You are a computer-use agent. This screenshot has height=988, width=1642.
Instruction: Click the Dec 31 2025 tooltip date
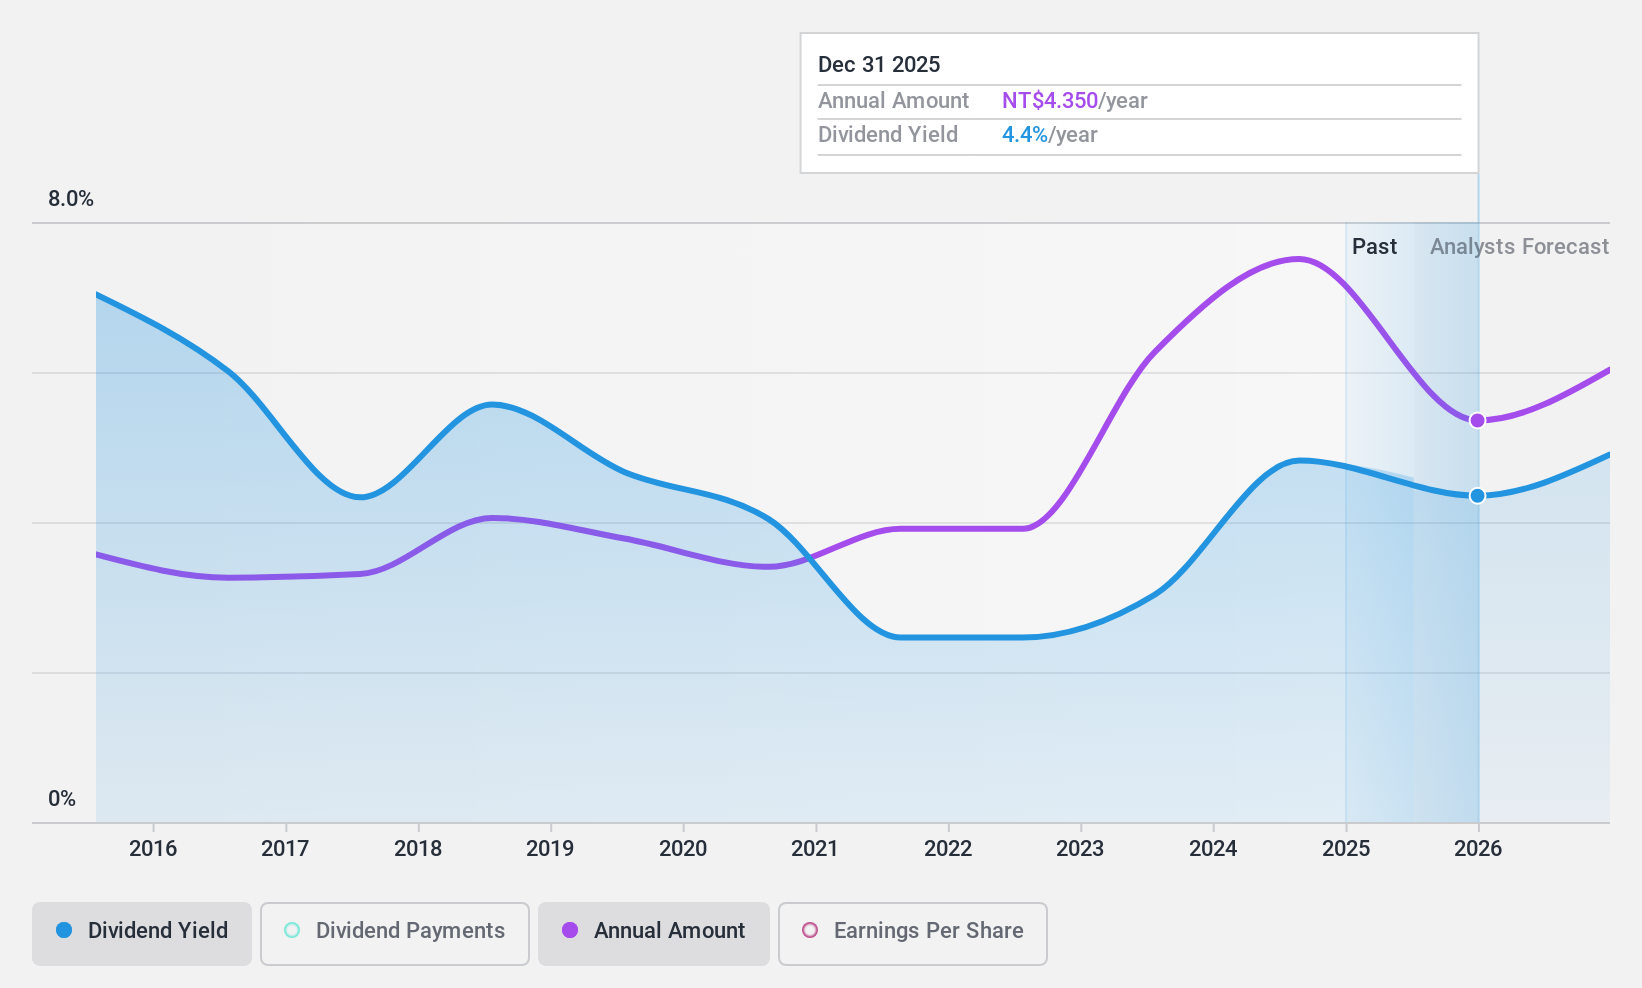[879, 64]
